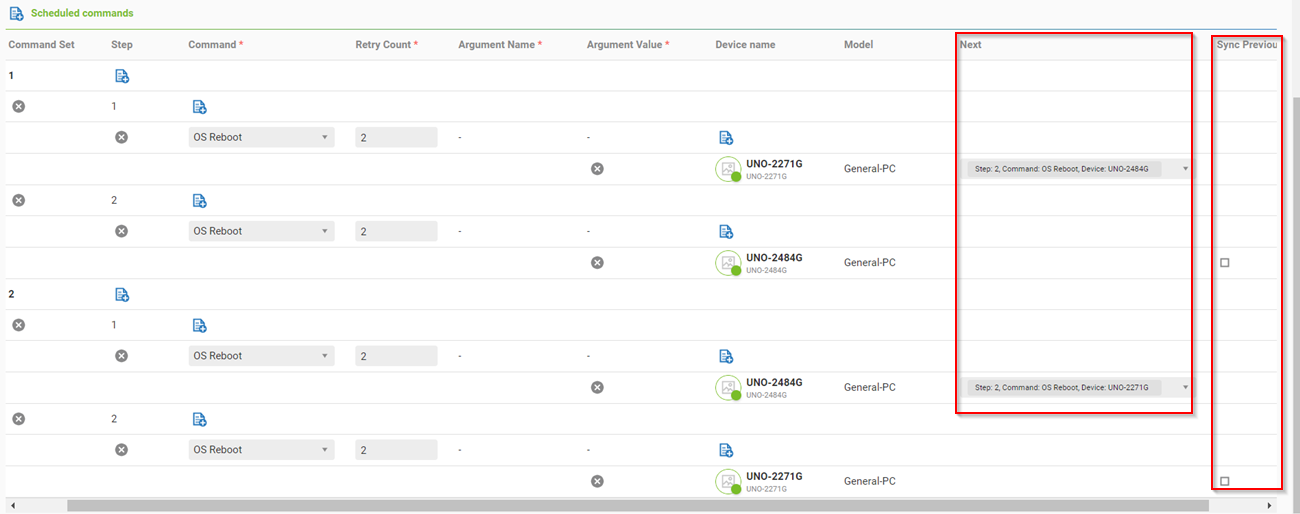Delete OS Reboot command in set 2 step 1
Image resolution: width=1300 pixels, height=514 pixels.
click(x=121, y=356)
